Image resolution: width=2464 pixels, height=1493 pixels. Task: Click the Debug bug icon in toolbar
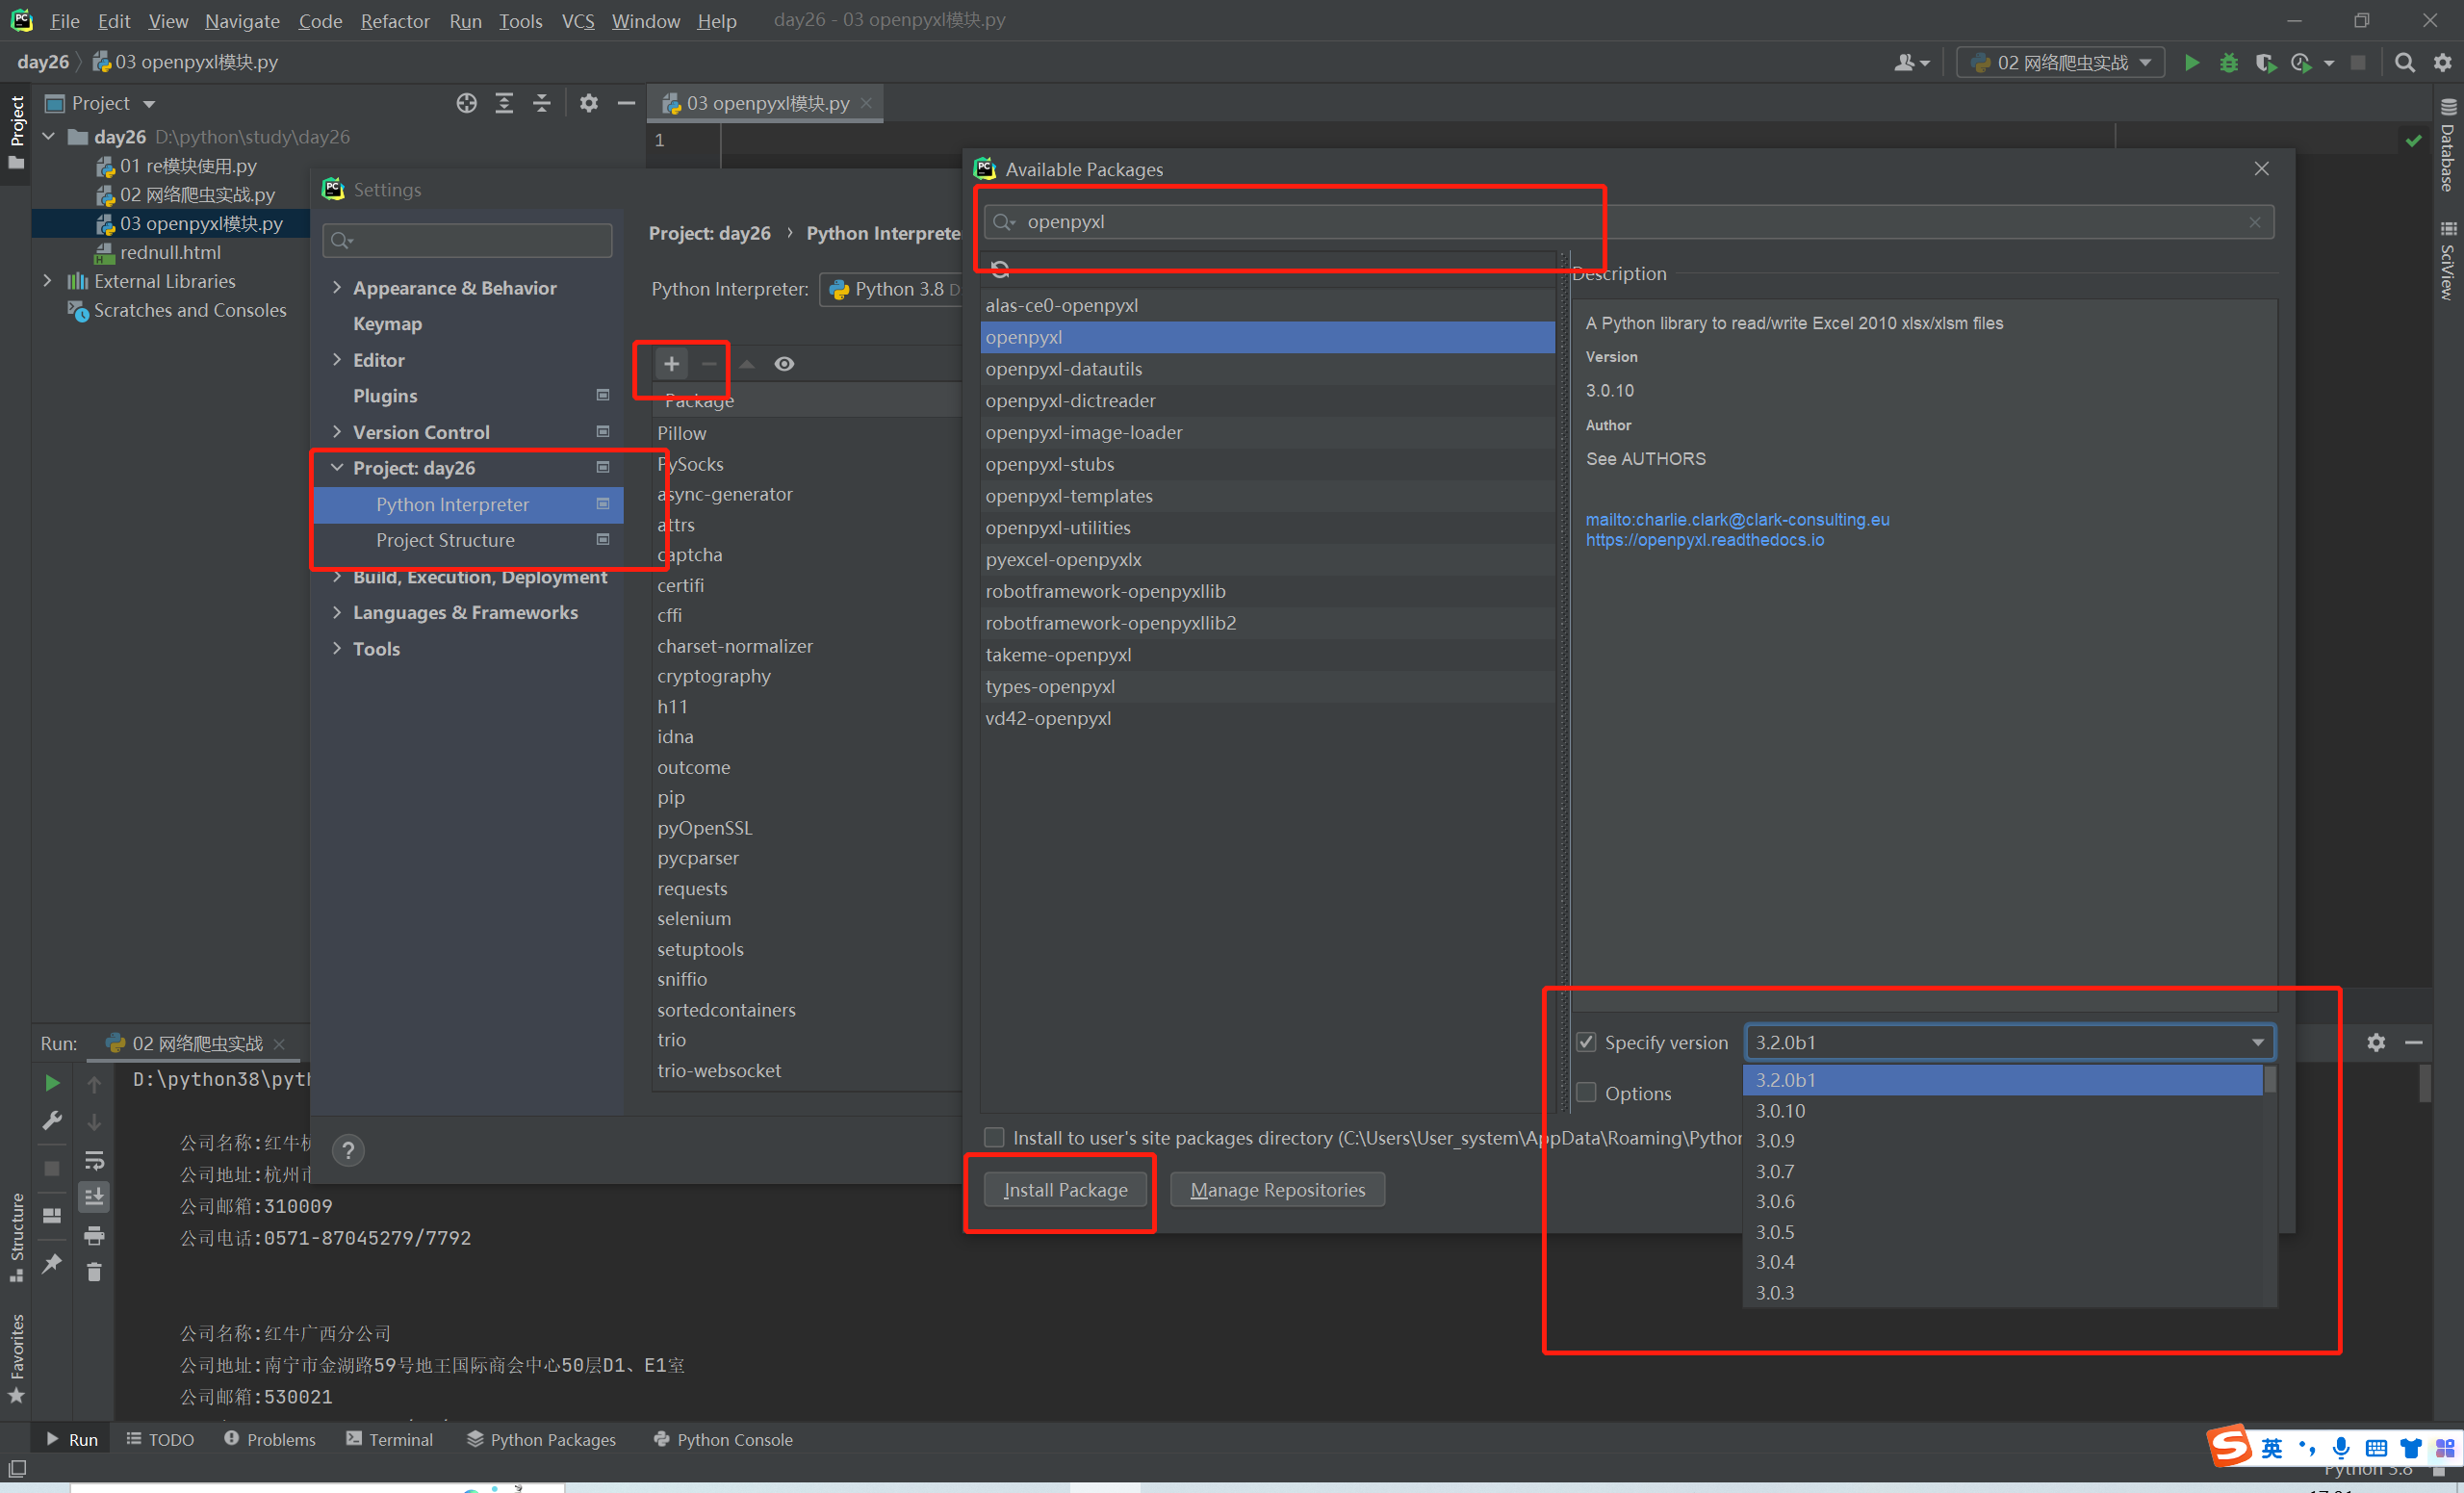[x=2228, y=63]
